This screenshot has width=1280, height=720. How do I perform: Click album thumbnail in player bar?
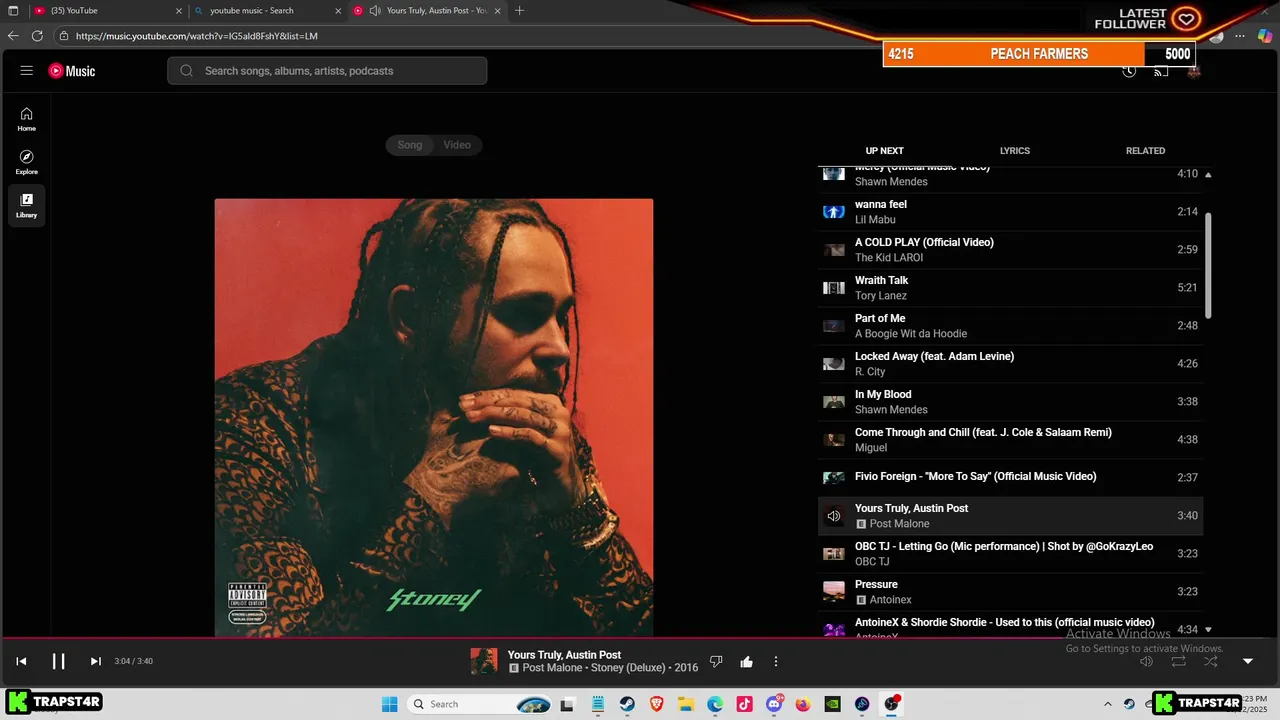coord(484,661)
